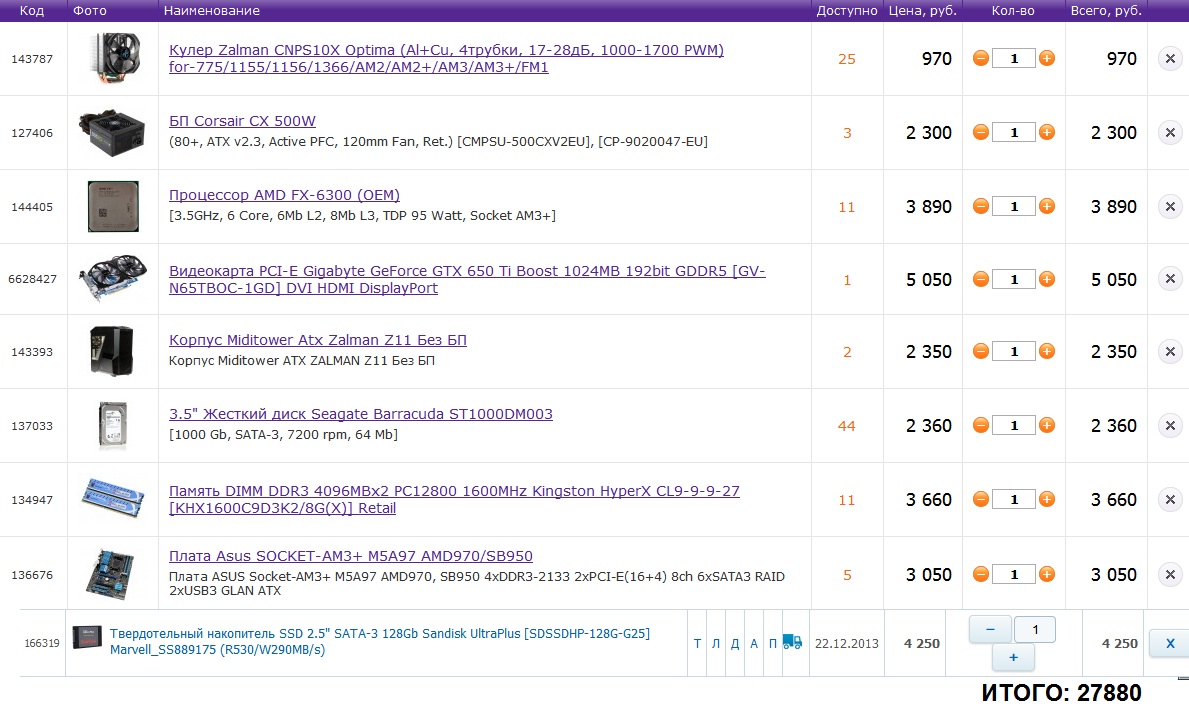This screenshot has width=1189, height=708.
Task: Remove Asus M5A97 board from cart
Action: coord(1170,575)
